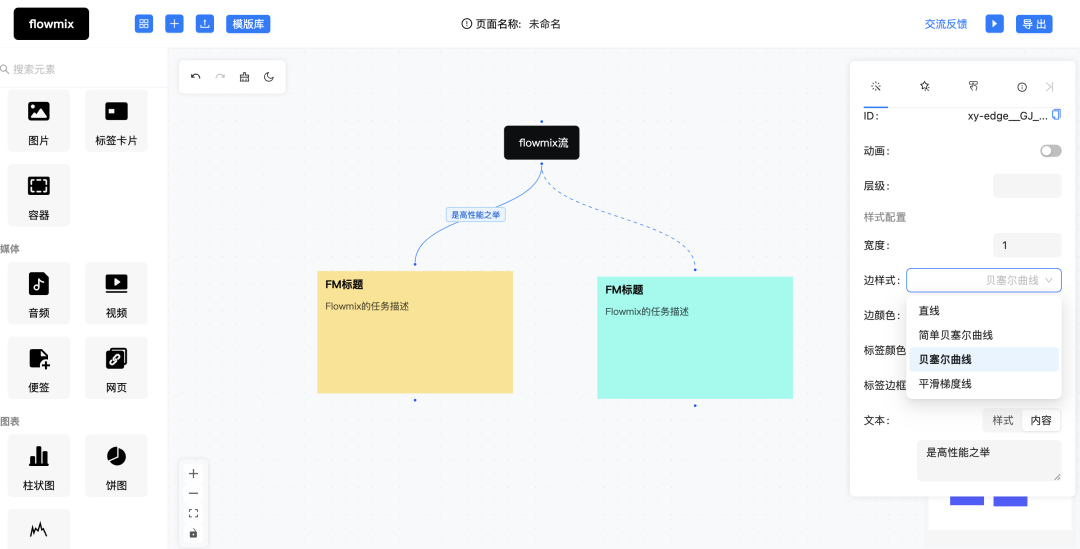Screen dimensions: 1080x549
Task: Select the 柱状图 bar chart element
Action: [39, 465]
